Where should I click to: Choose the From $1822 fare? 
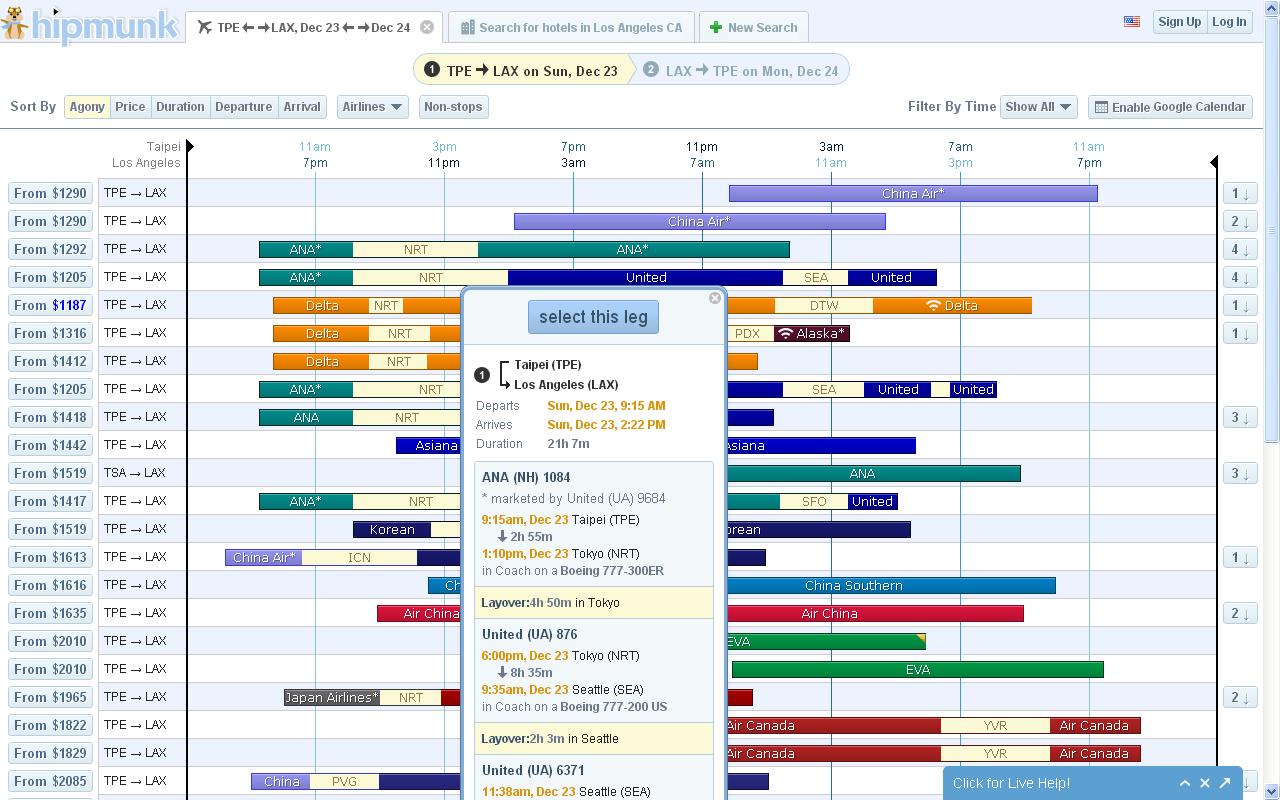coord(51,725)
